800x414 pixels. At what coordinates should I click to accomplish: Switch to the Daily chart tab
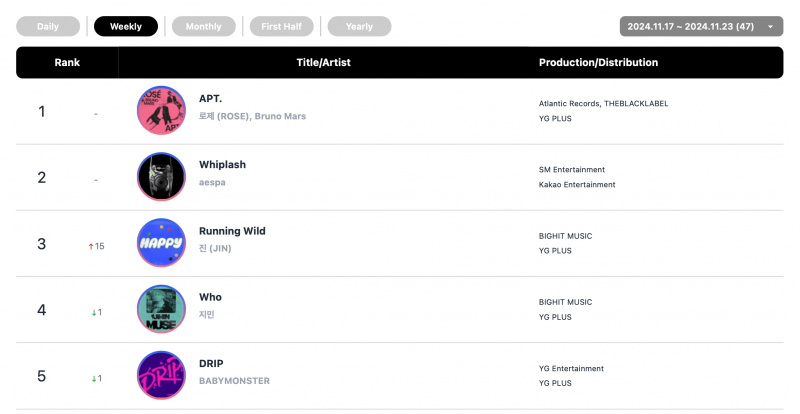click(x=48, y=27)
